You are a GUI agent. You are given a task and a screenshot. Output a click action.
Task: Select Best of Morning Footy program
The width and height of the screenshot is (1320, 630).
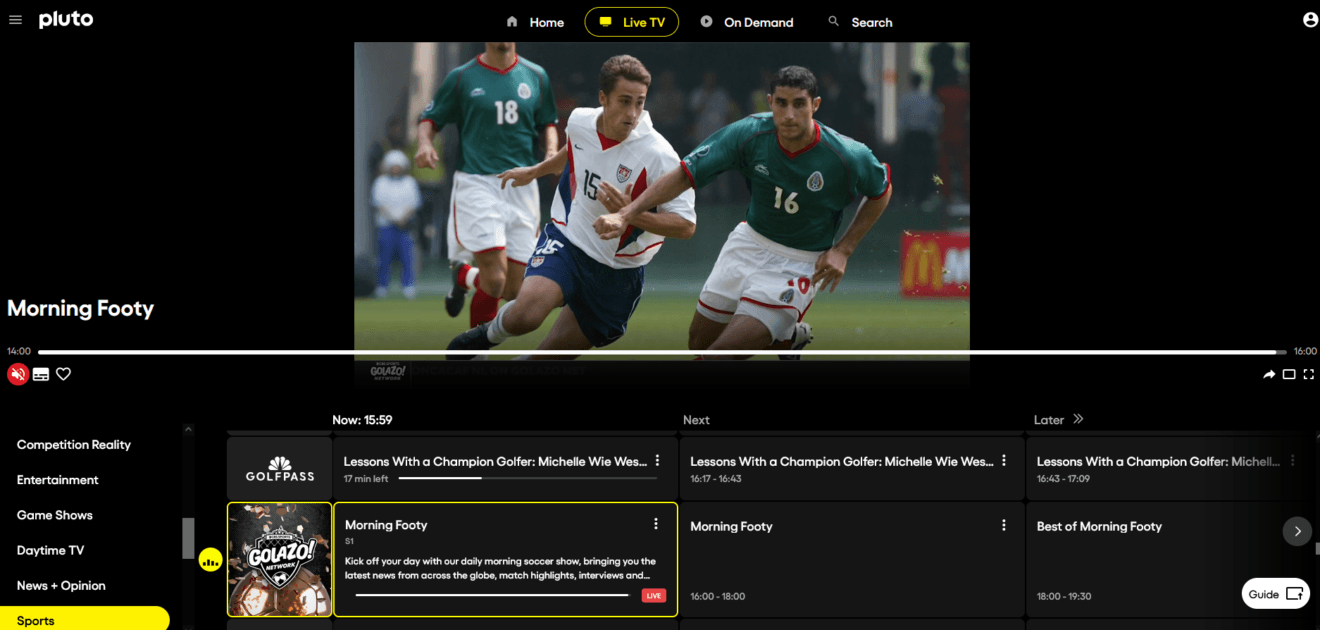point(1099,526)
